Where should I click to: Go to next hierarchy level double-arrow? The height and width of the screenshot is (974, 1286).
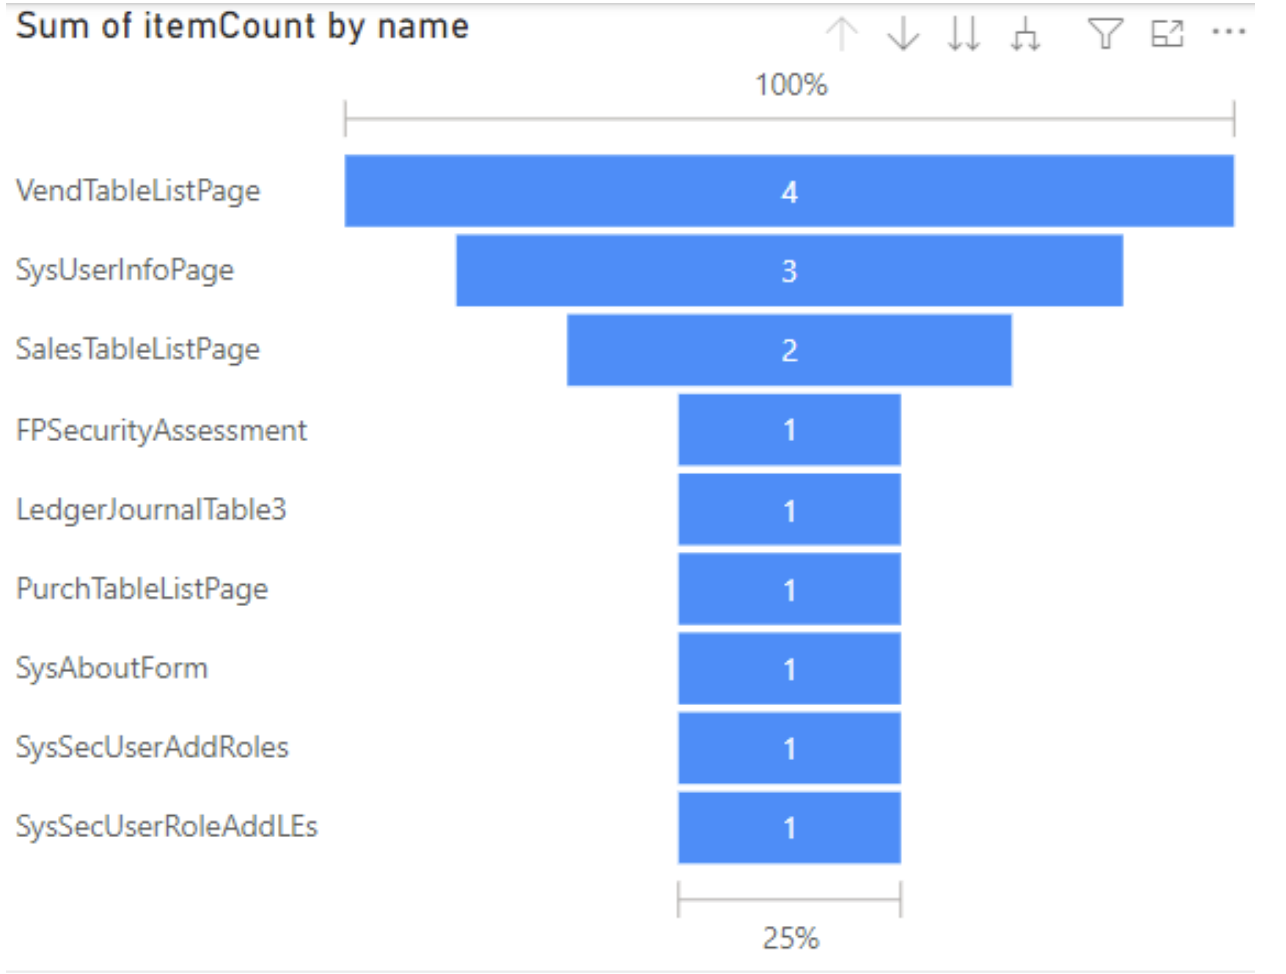pos(964,34)
